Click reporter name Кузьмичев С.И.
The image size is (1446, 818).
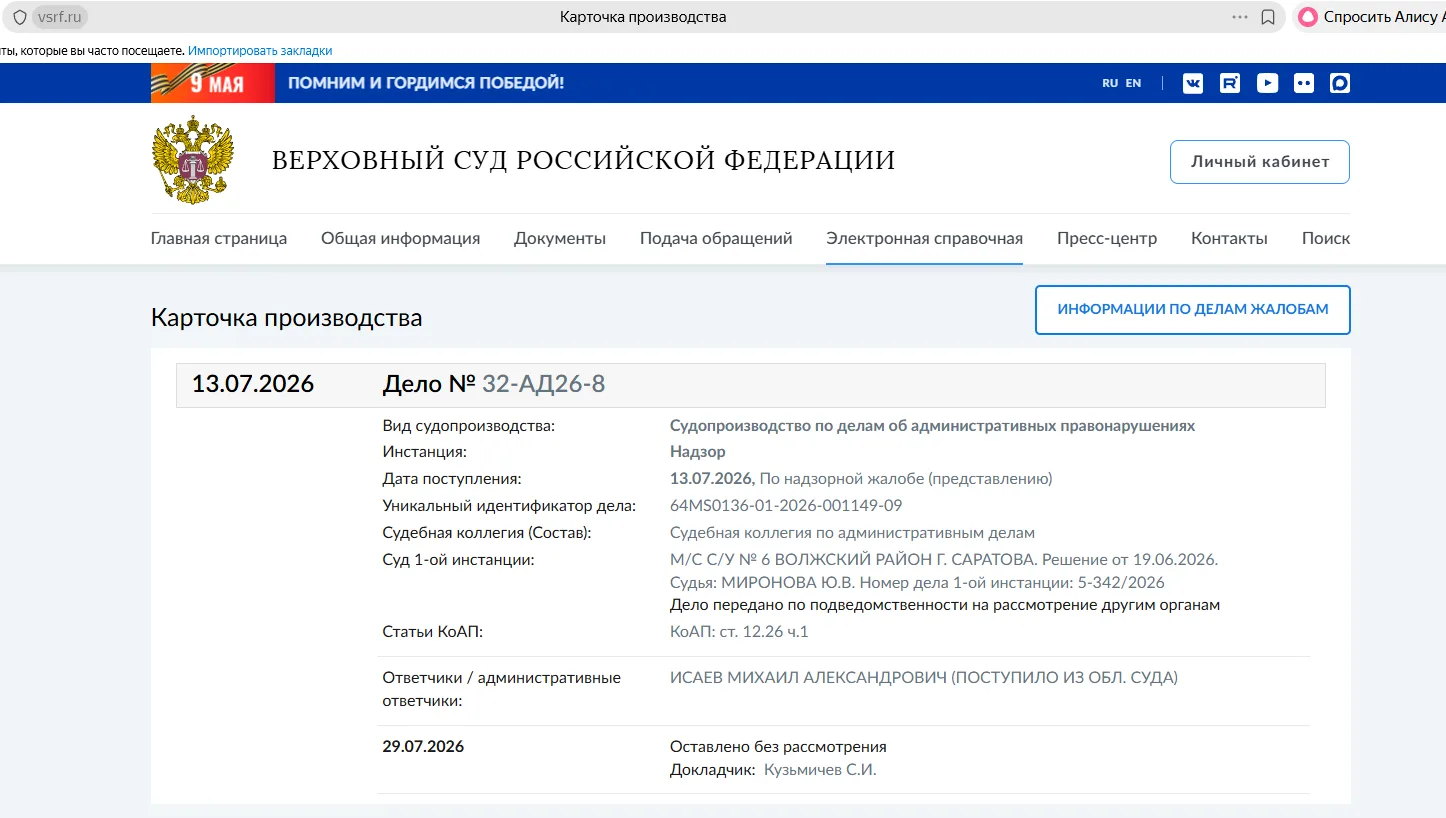[x=820, y=770]
